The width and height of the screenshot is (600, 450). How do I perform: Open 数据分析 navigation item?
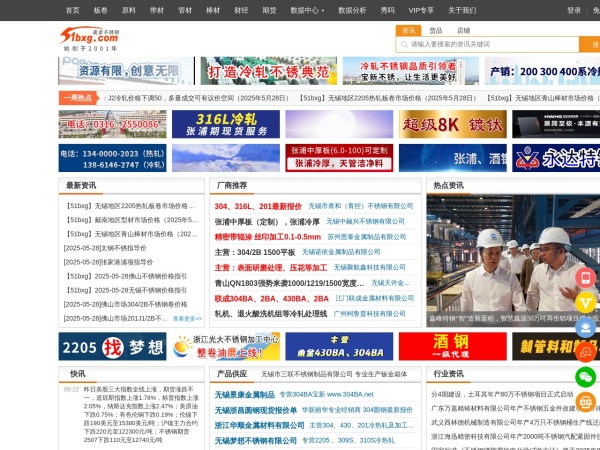pyautogui.click(x=352, y=10)
